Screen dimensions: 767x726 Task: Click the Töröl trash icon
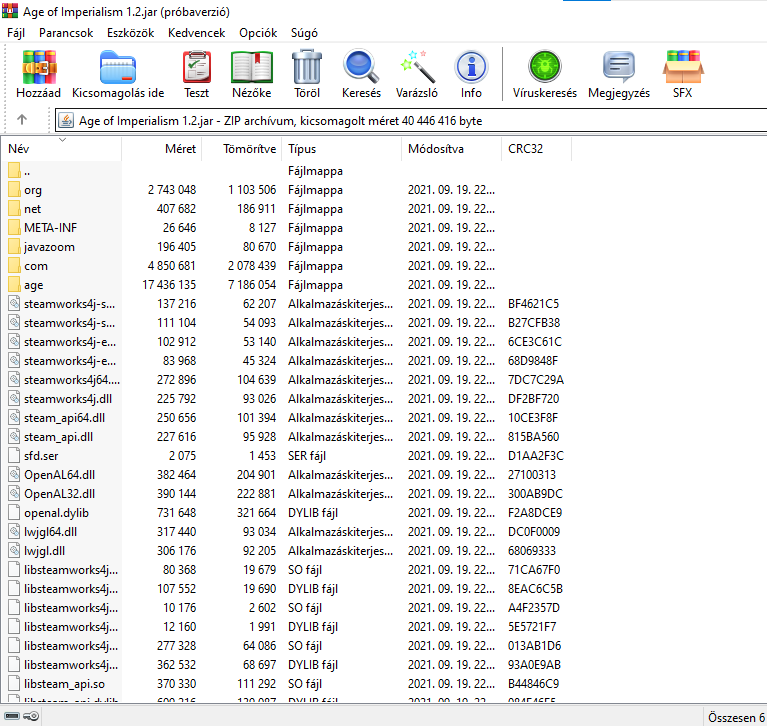point(307,67)
